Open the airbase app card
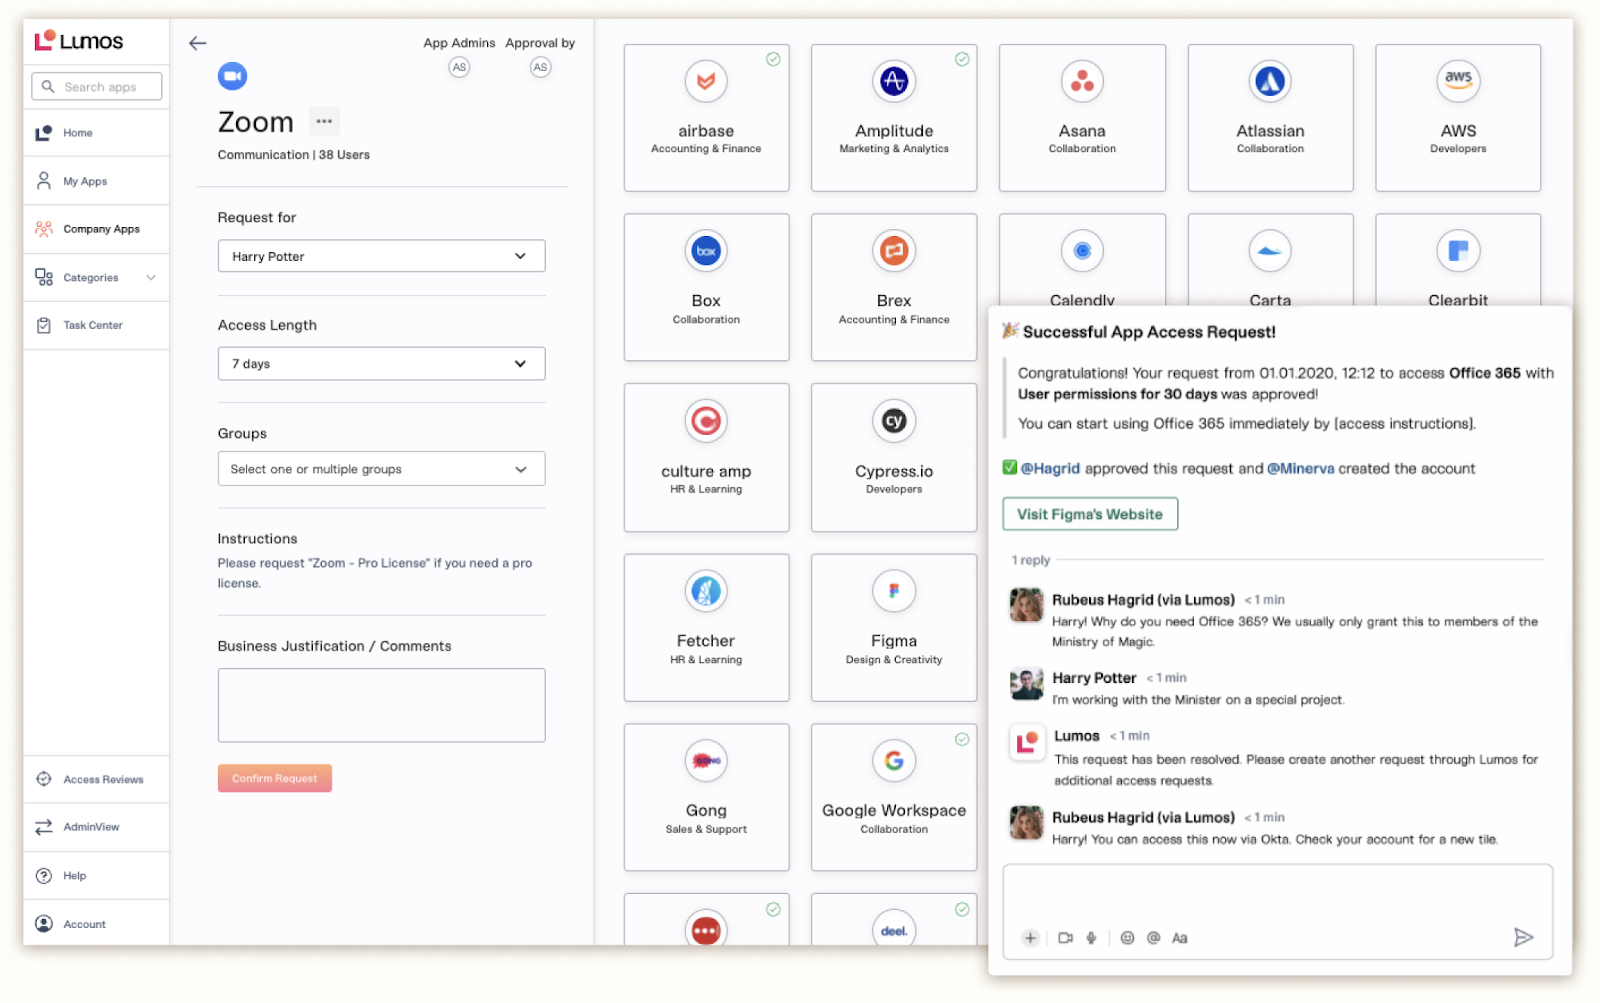Viewport: 1600px width, 1003px height. [x=706, y=118]
